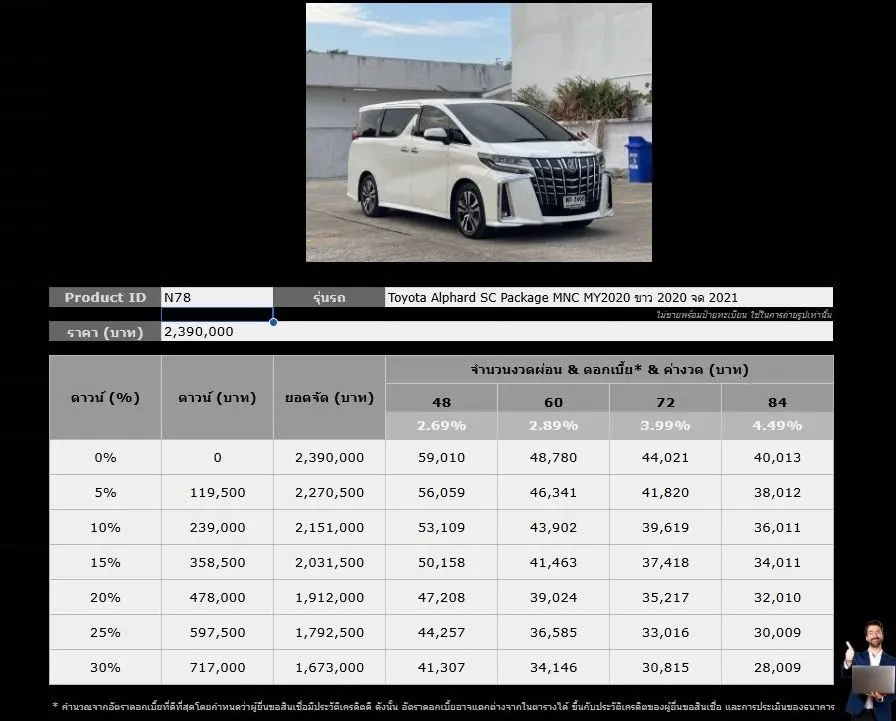This screenshot has height=721, width=896.
Task: Select the finance amount 1,792,500
Action: [329, 632]
